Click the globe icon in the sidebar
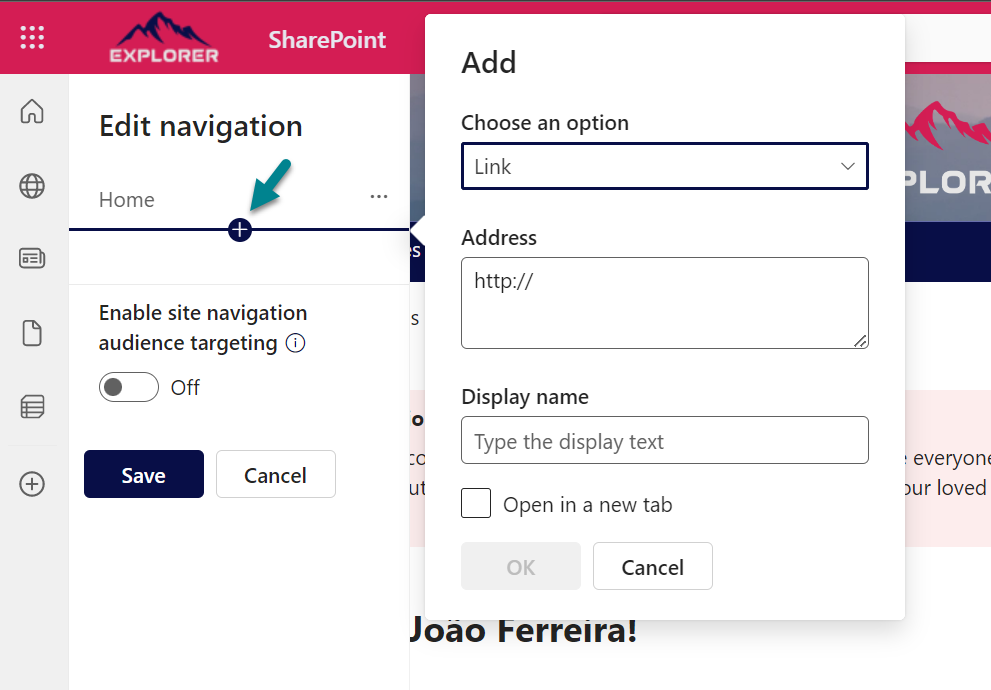This screenshot has height=690, width=991. click(x=32, y=186)
